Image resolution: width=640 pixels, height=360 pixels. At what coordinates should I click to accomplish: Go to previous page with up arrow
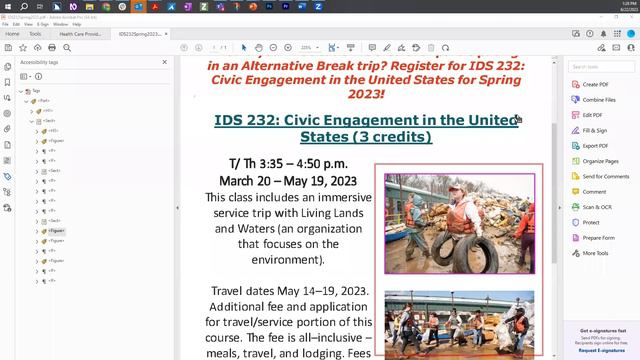184,48
